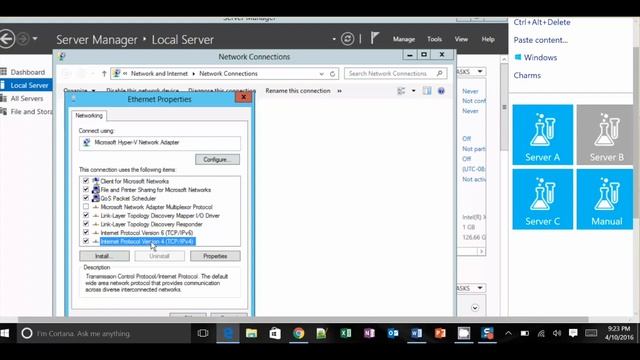Select QoS Packet Scheduler list item
This screenshot has height=360, width=640.
pos(128,198)
